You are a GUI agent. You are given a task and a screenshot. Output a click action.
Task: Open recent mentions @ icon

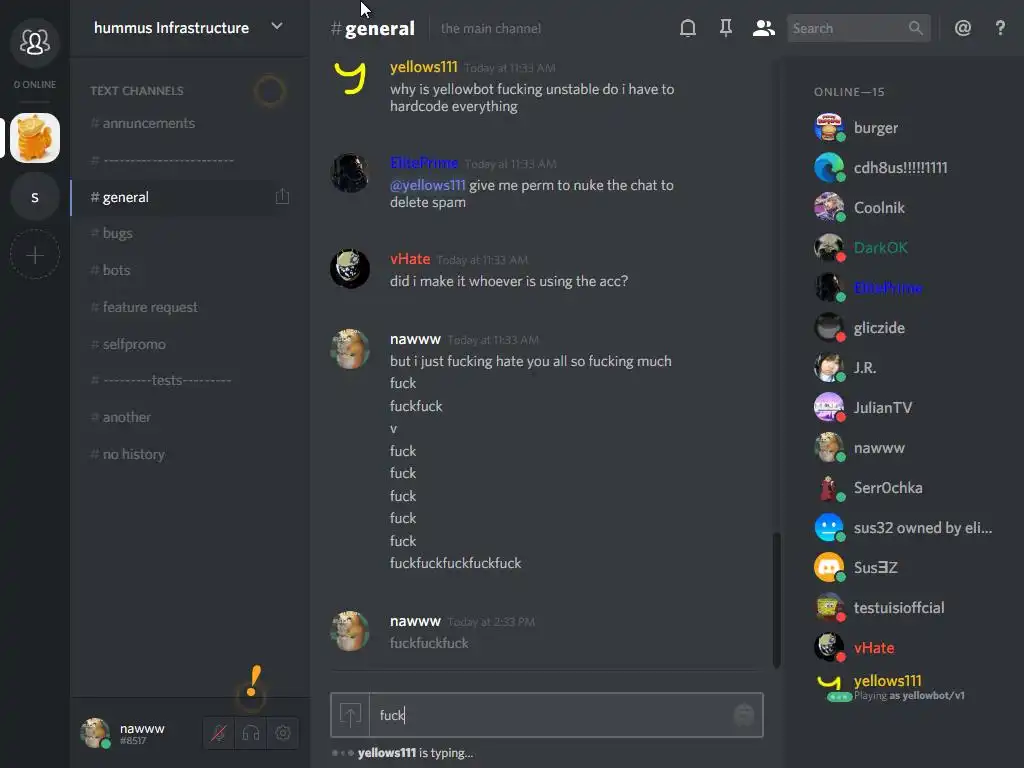963,28
